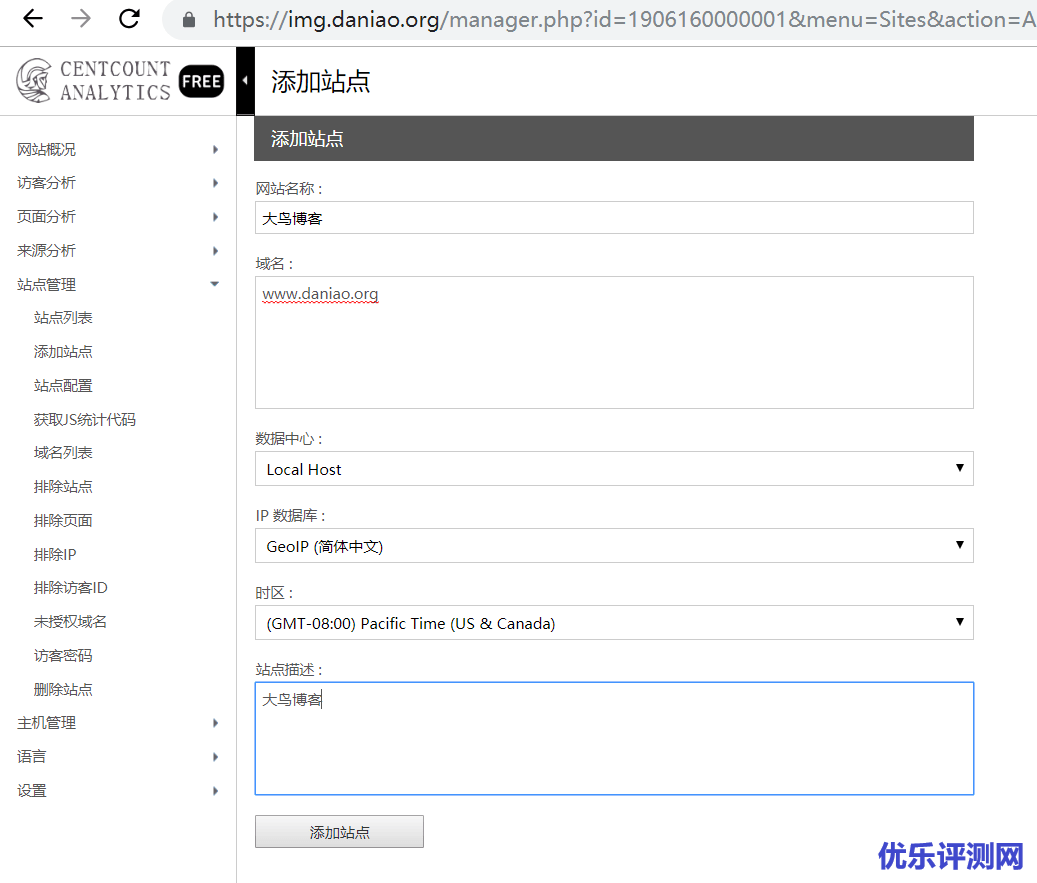Submit the form with 添加站点 button
The image size is (1037, 883).
[x=339, y=831]
